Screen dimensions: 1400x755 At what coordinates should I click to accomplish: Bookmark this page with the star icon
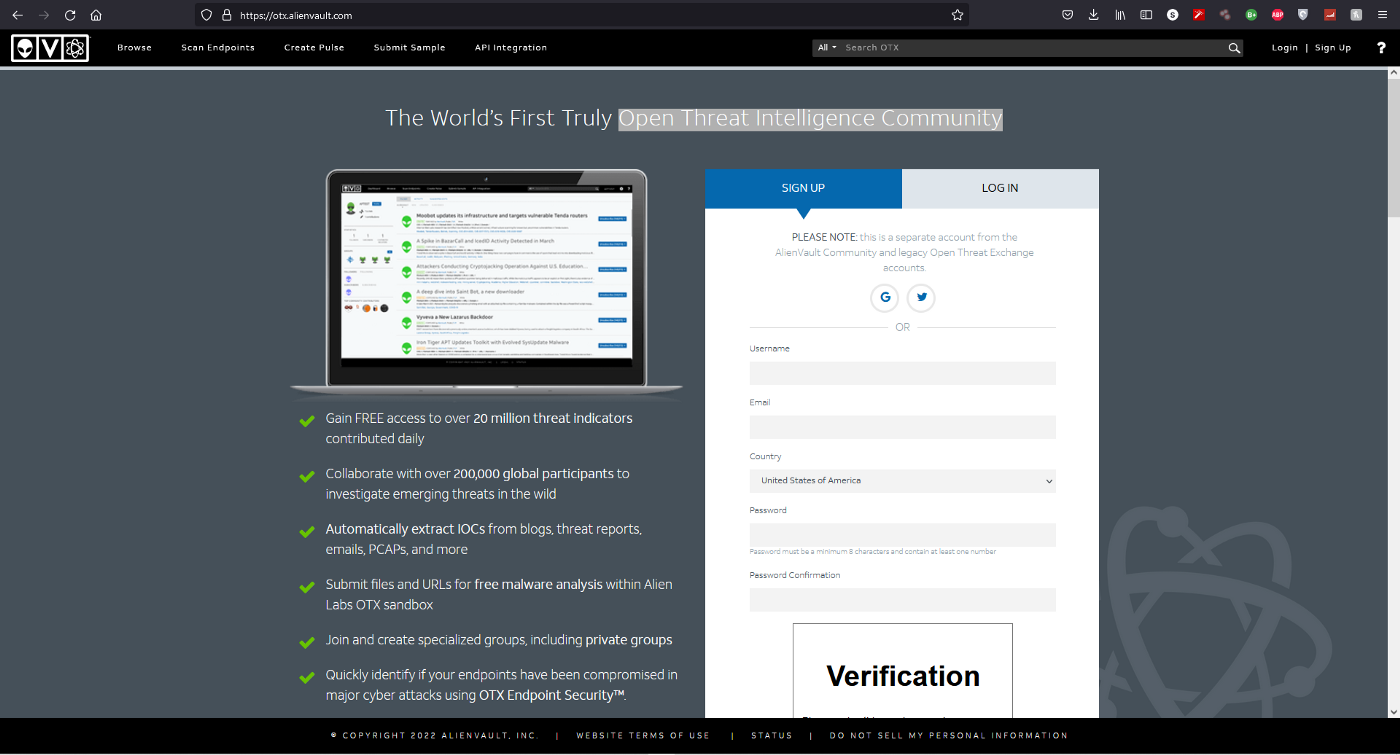(958, 15)
